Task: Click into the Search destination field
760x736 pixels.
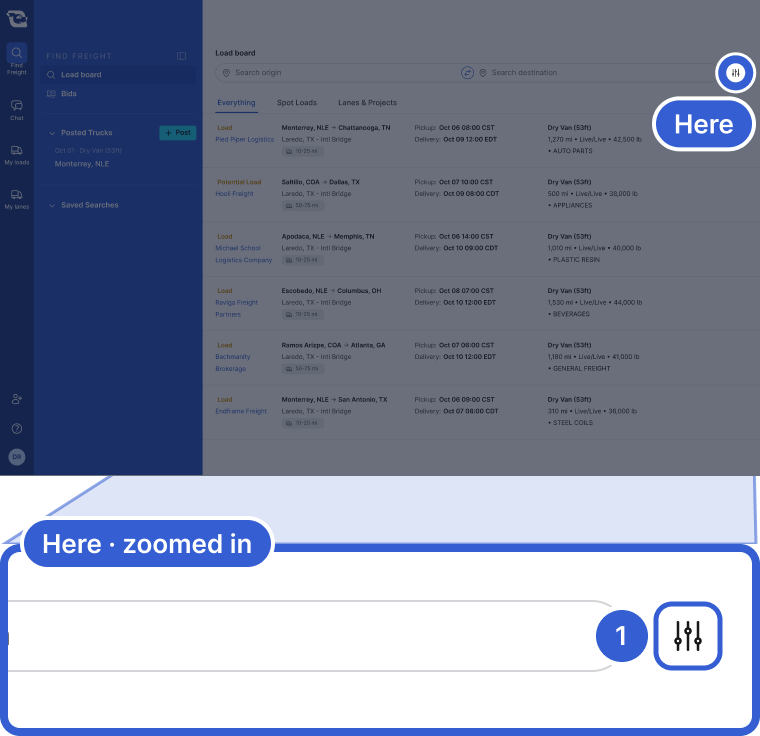Action: [595, 73]
